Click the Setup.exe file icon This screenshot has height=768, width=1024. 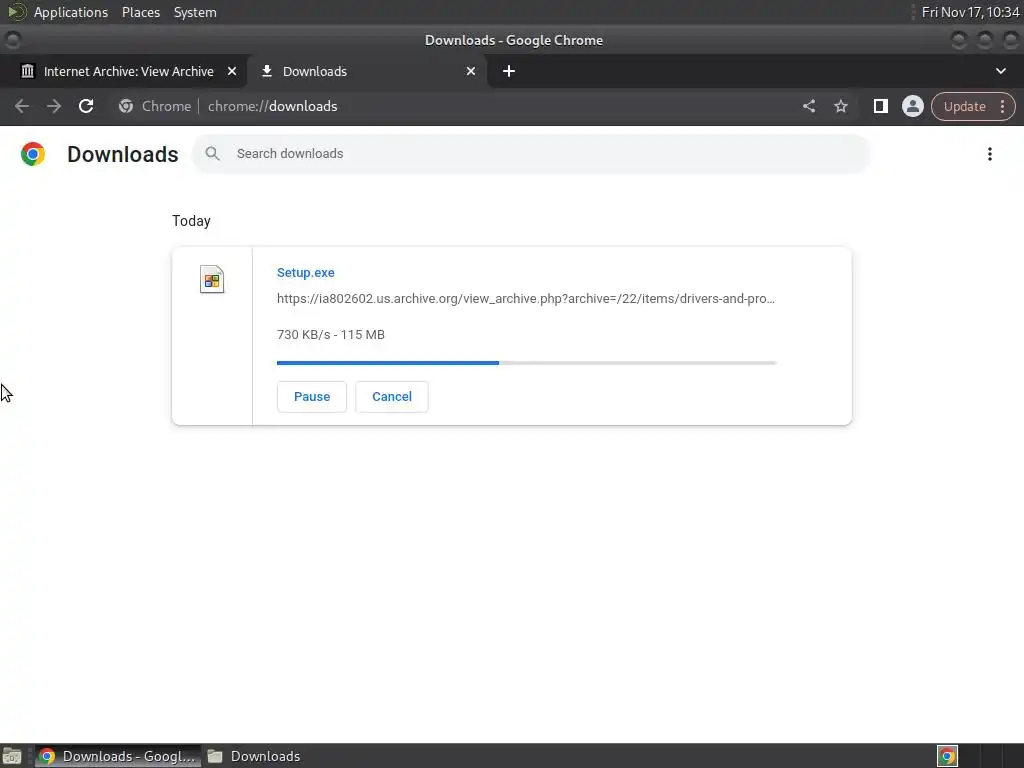[212, 280]
